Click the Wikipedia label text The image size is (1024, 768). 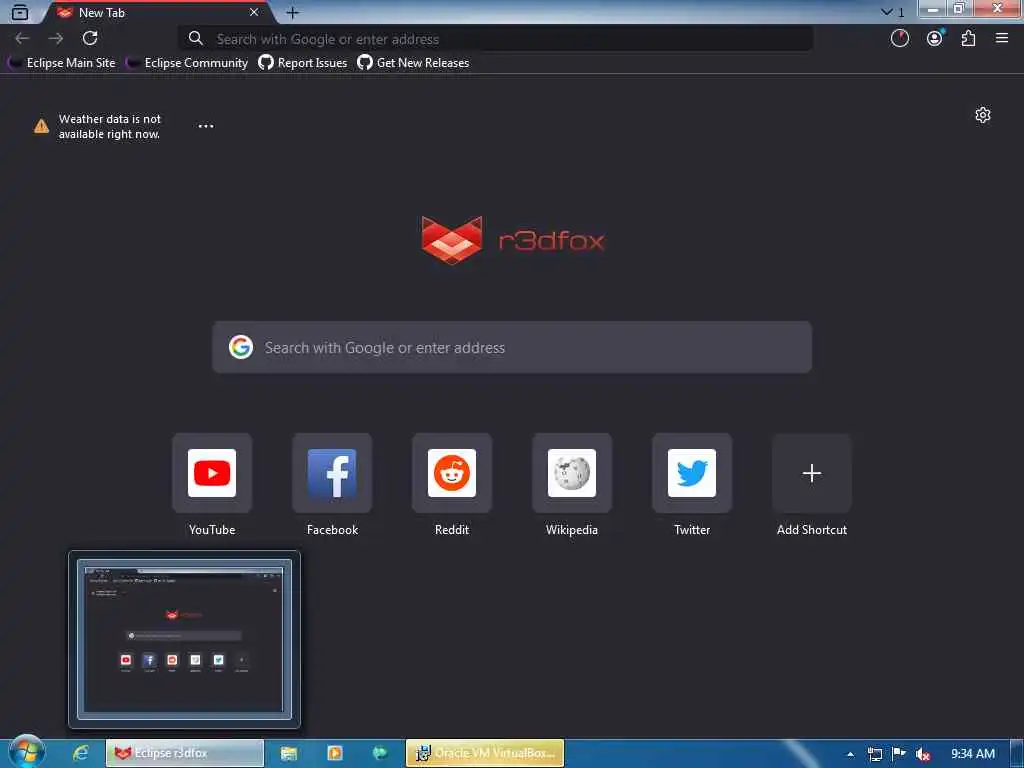pyautogui.click(x=572, y=530)
